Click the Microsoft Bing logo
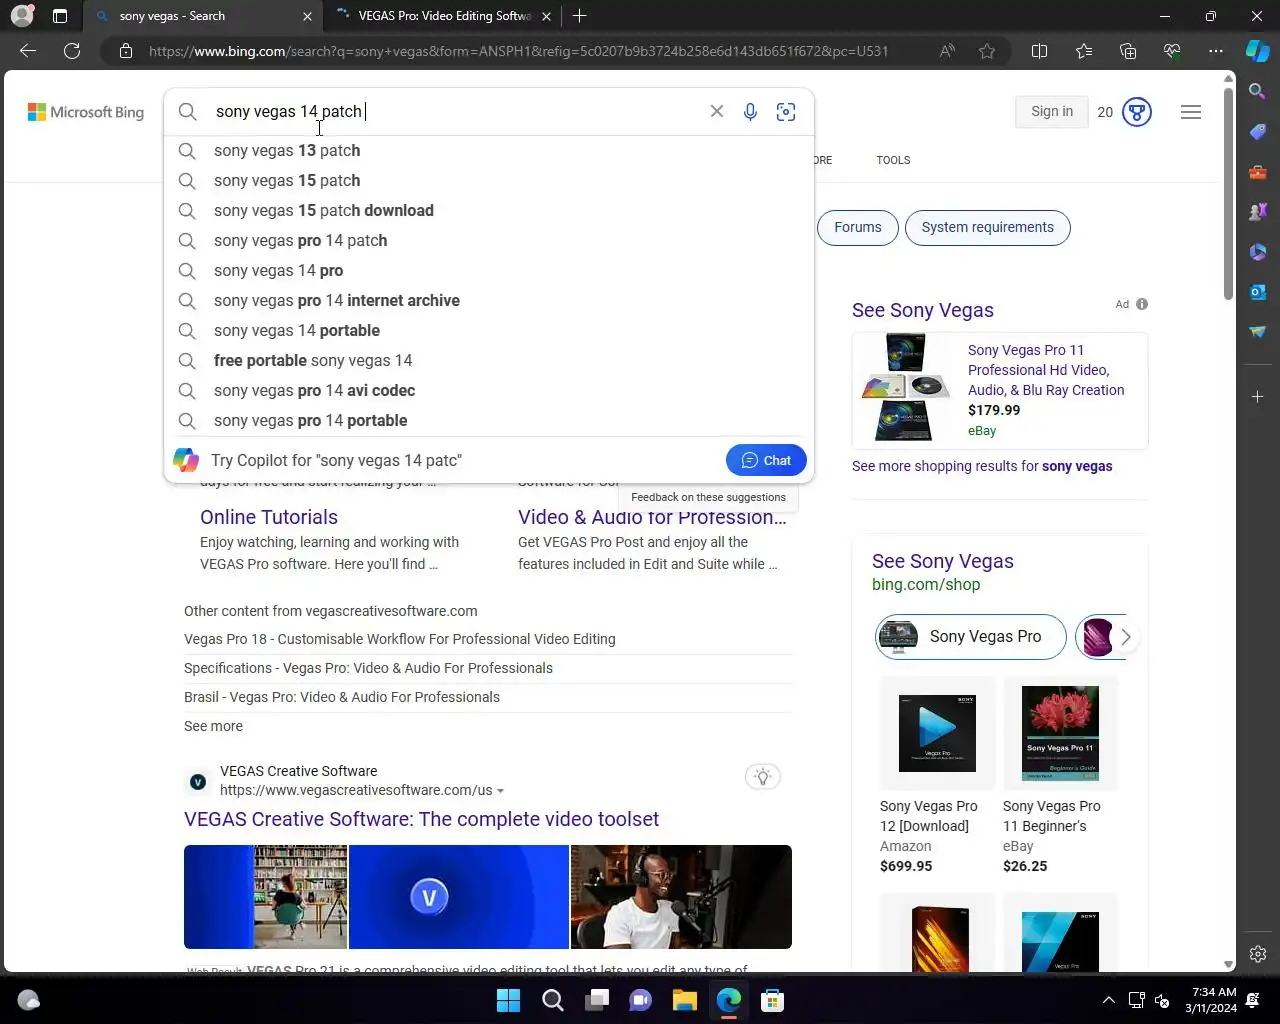1280x1024 pixels. coord(86,112)
